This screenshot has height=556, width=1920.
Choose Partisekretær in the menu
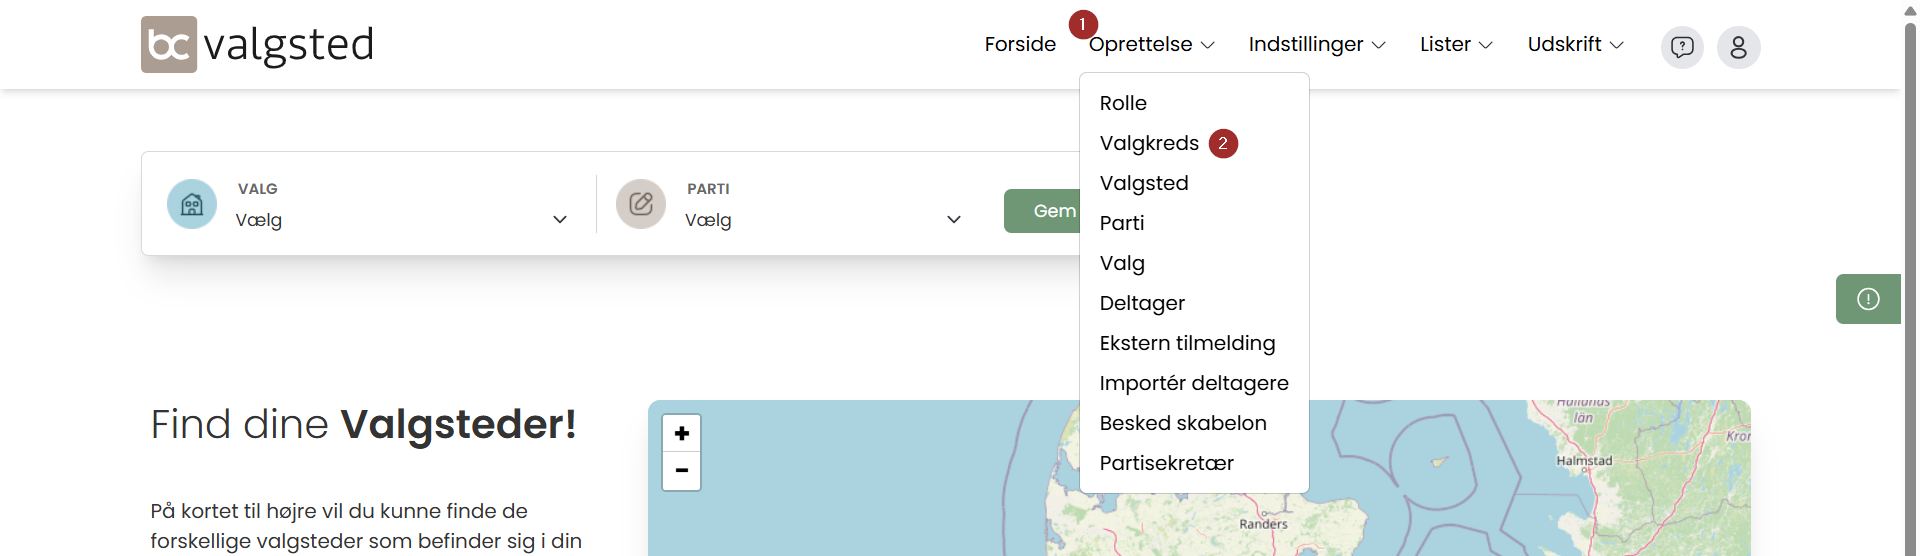(x=1166, y=463)
